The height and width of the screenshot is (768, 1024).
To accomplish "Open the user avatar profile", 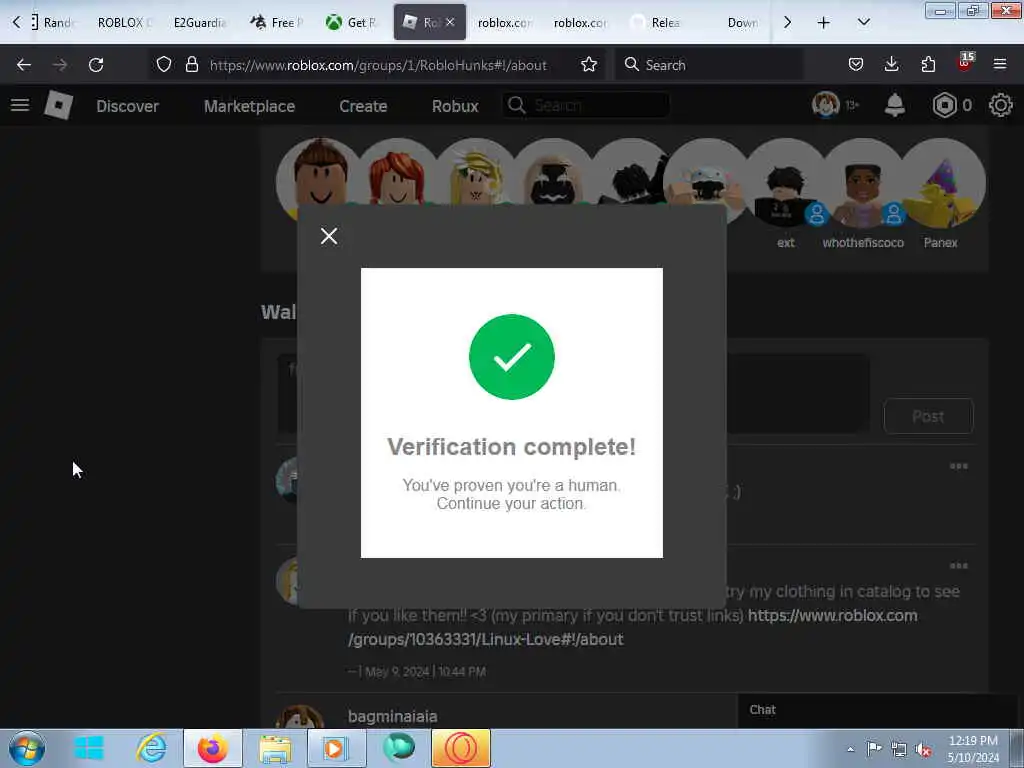I will click(x=825, y=104).
